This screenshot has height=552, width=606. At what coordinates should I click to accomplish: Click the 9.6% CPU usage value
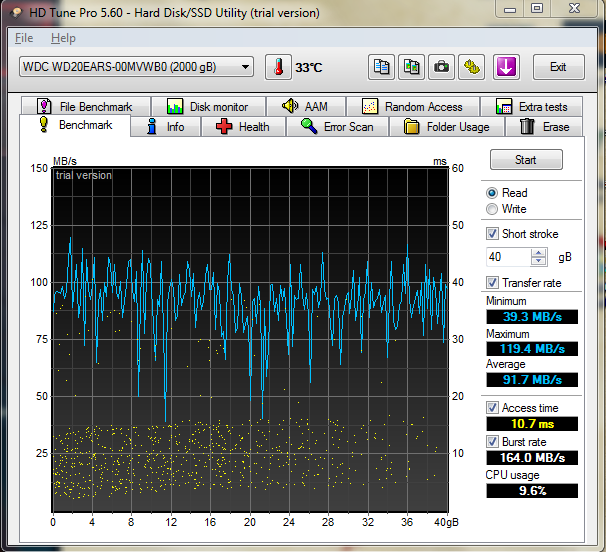point(532,491)
